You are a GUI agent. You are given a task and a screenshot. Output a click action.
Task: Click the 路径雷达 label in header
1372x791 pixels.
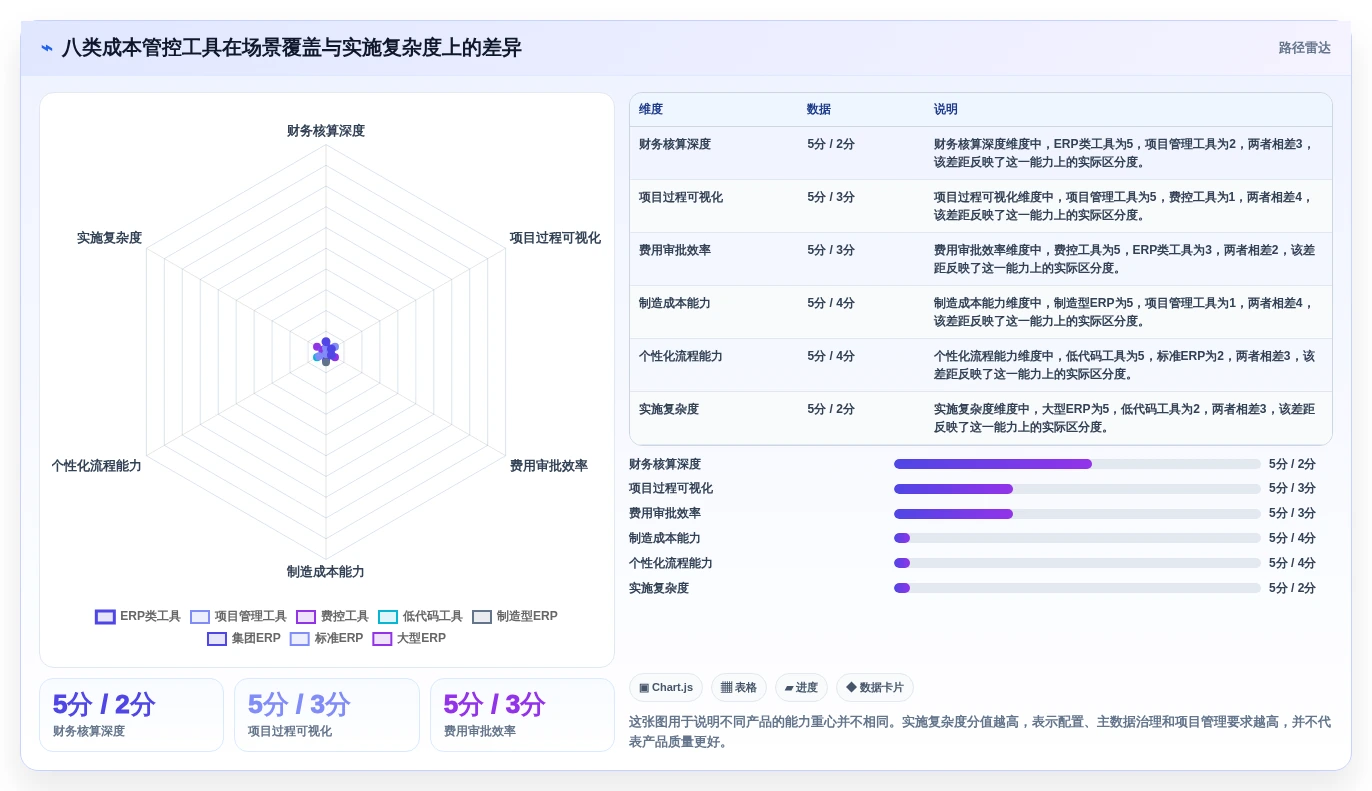[x=1304, y=48]
